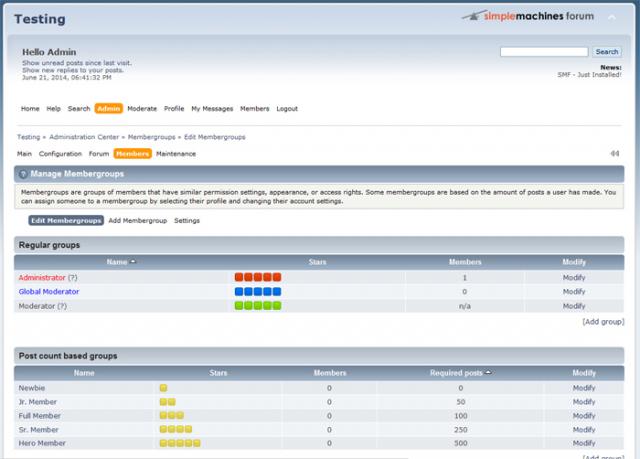The image size is (640, 459).
Task: Modify the Administrator group
Action: pos(574,277)
